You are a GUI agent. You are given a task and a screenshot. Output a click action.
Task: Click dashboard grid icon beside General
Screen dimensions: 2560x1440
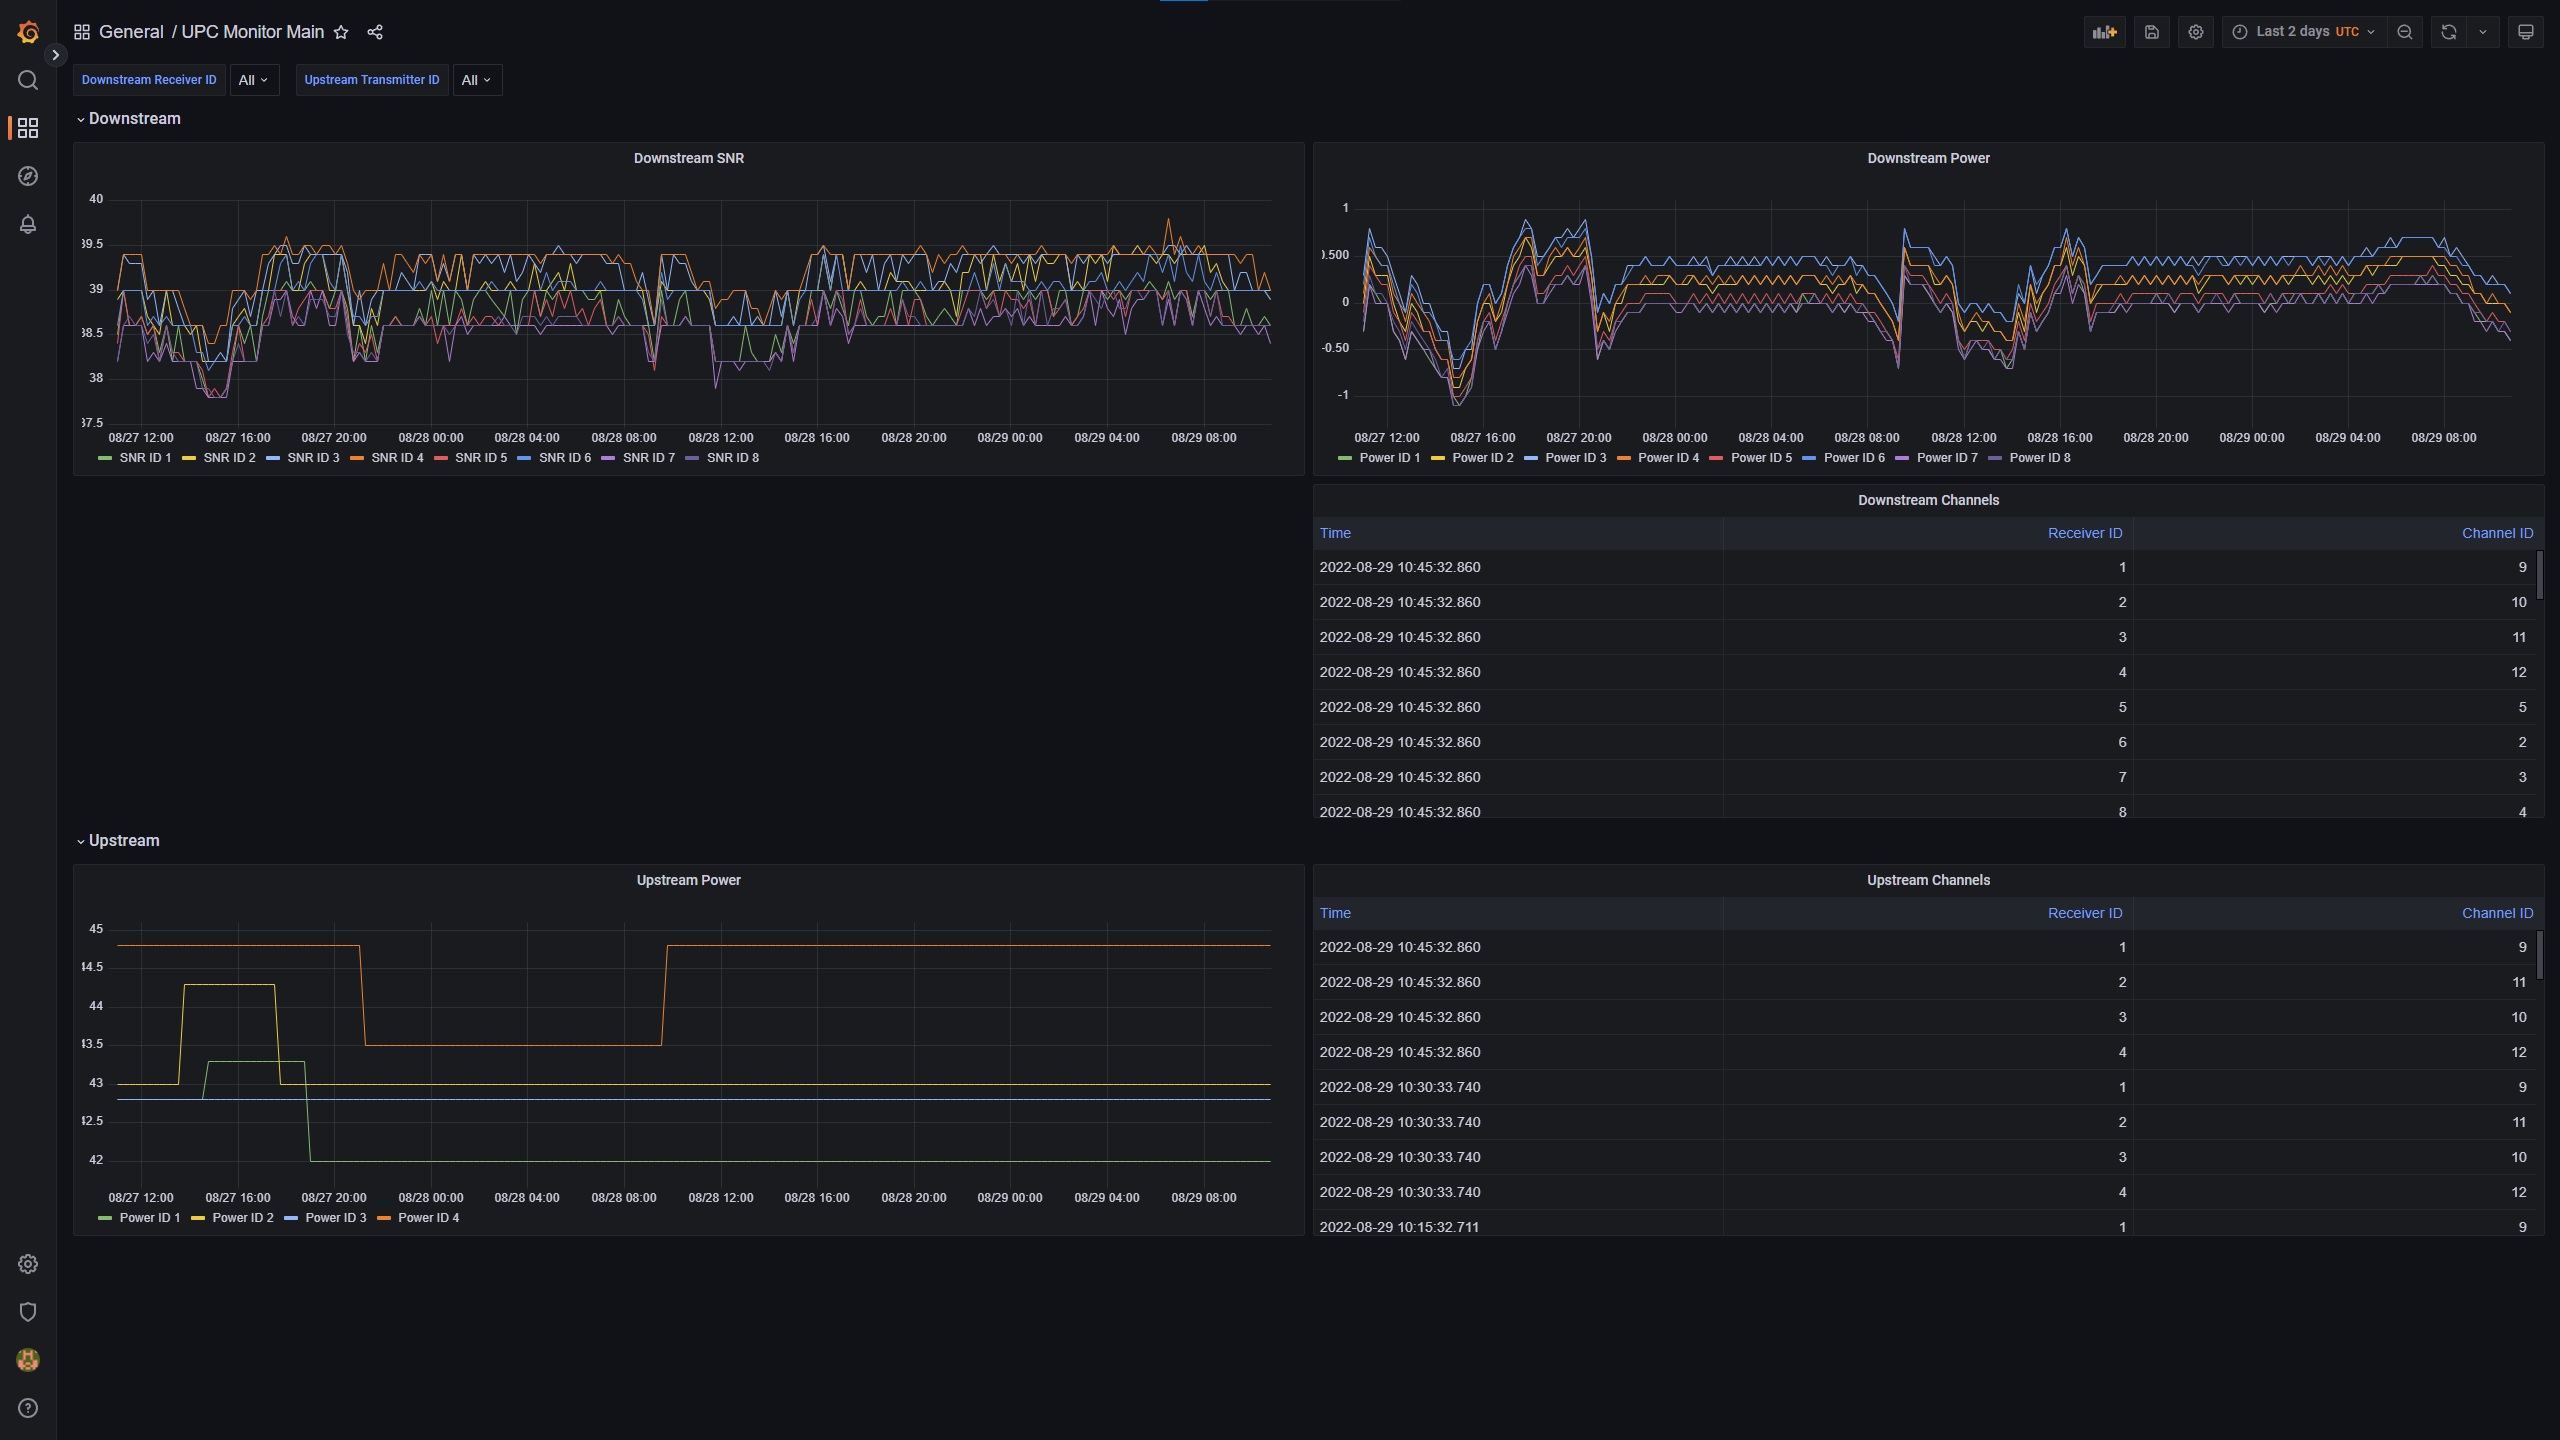(82, 32)
